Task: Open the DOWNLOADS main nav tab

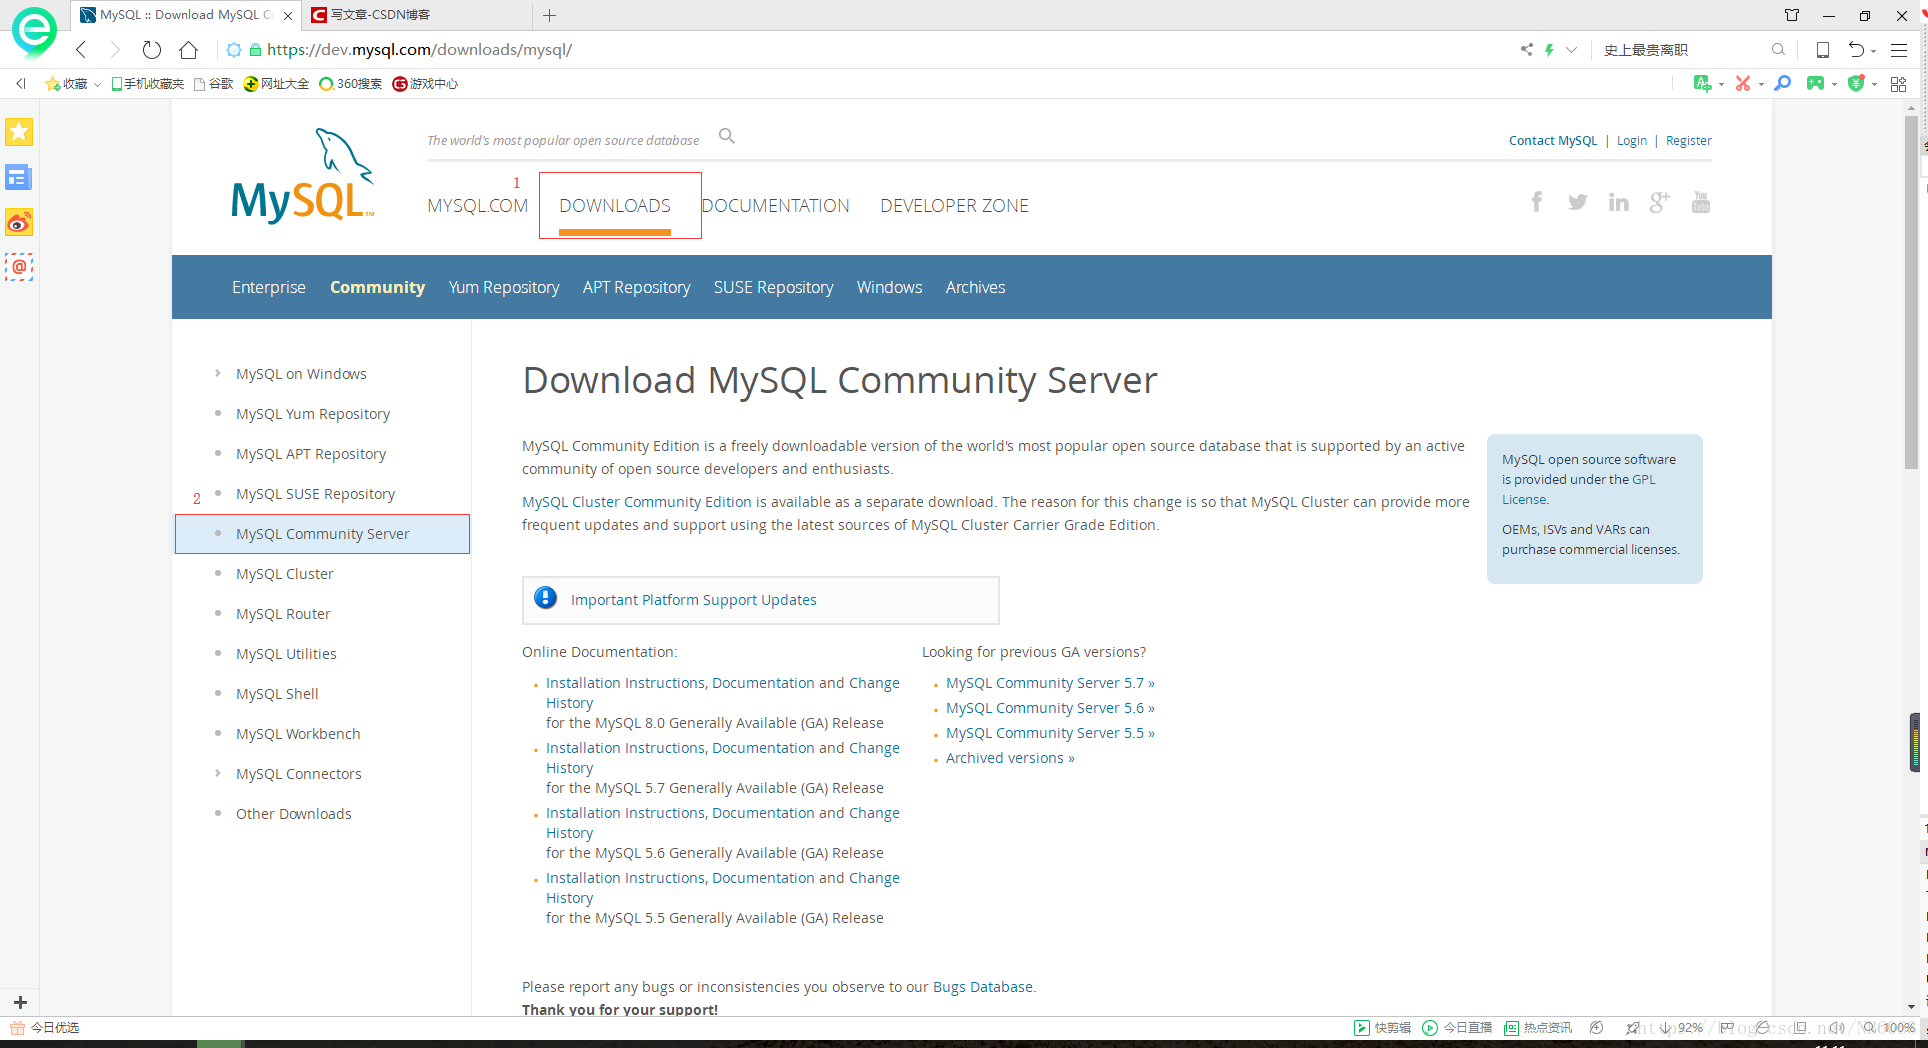Action: pyautogui.click(x=615, y=205)
